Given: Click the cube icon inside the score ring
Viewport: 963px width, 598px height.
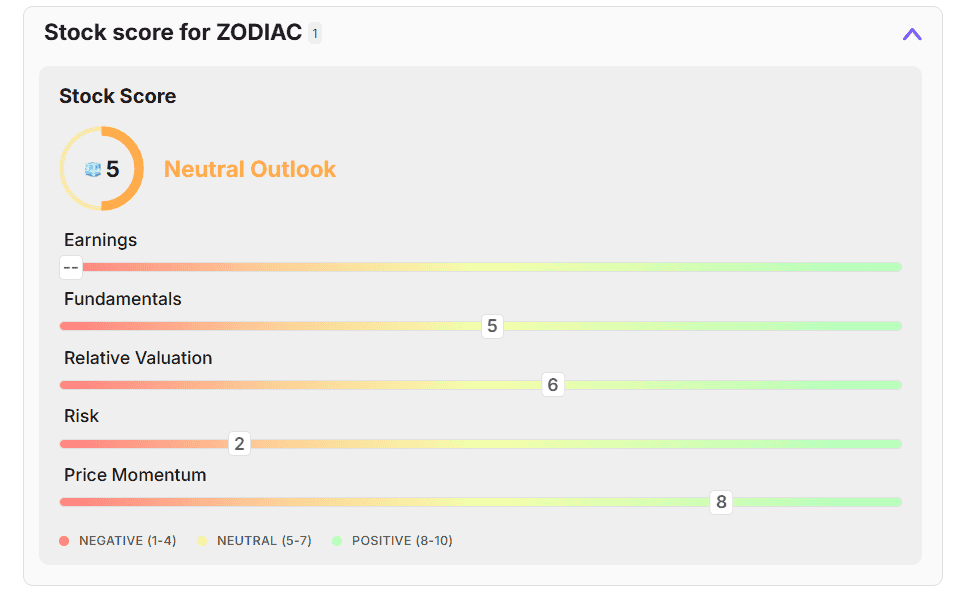Looking at the screenshot, I should [x=93, y=170].
